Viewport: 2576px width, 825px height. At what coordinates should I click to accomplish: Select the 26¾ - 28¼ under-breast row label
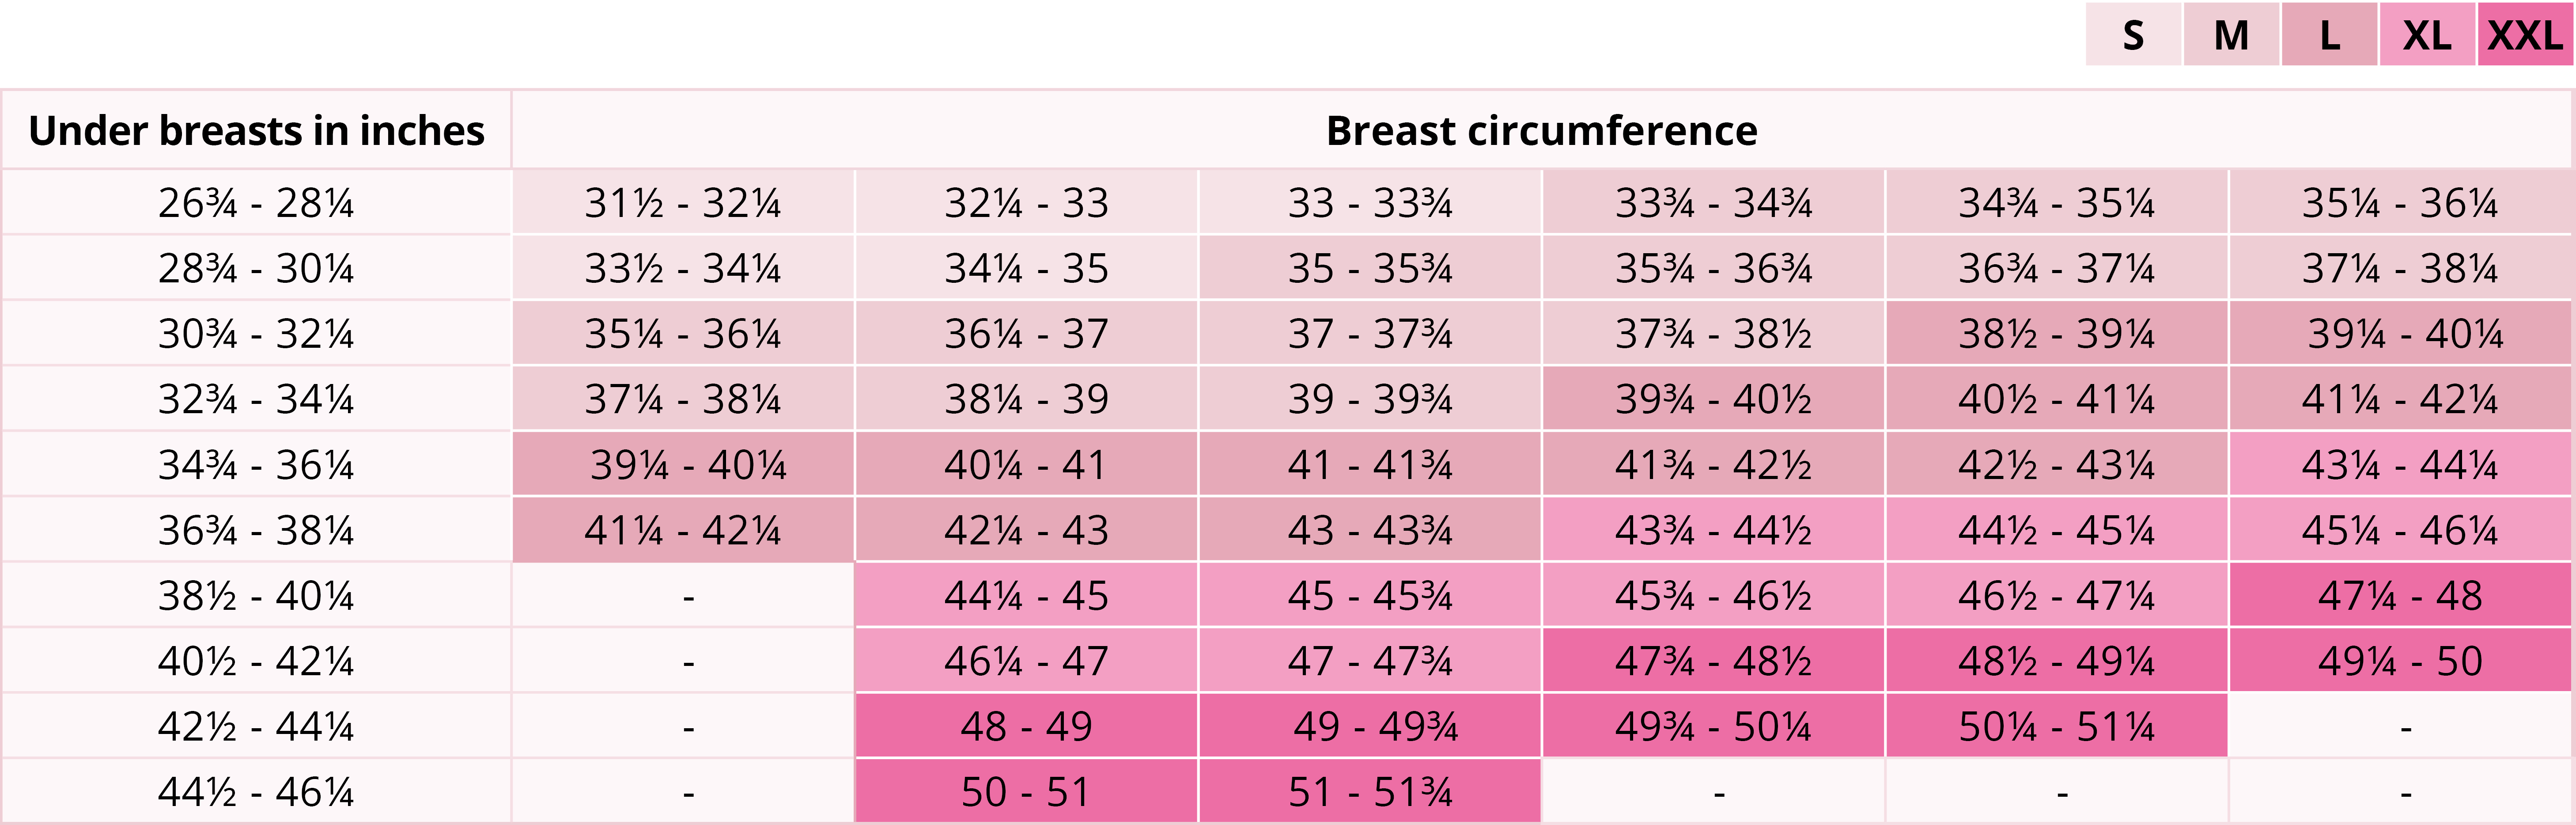pyautogui.click(x=256, y=203)
